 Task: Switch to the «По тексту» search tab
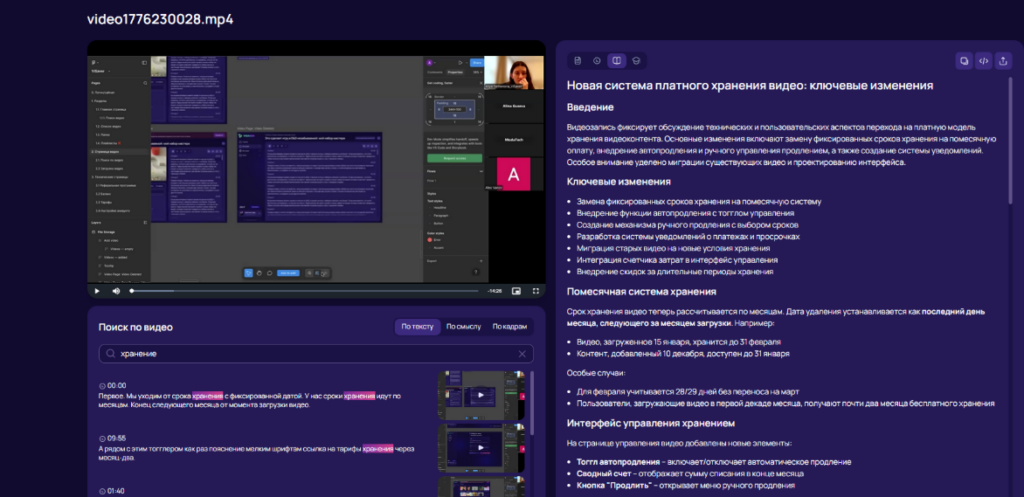[x=417, y=327]
